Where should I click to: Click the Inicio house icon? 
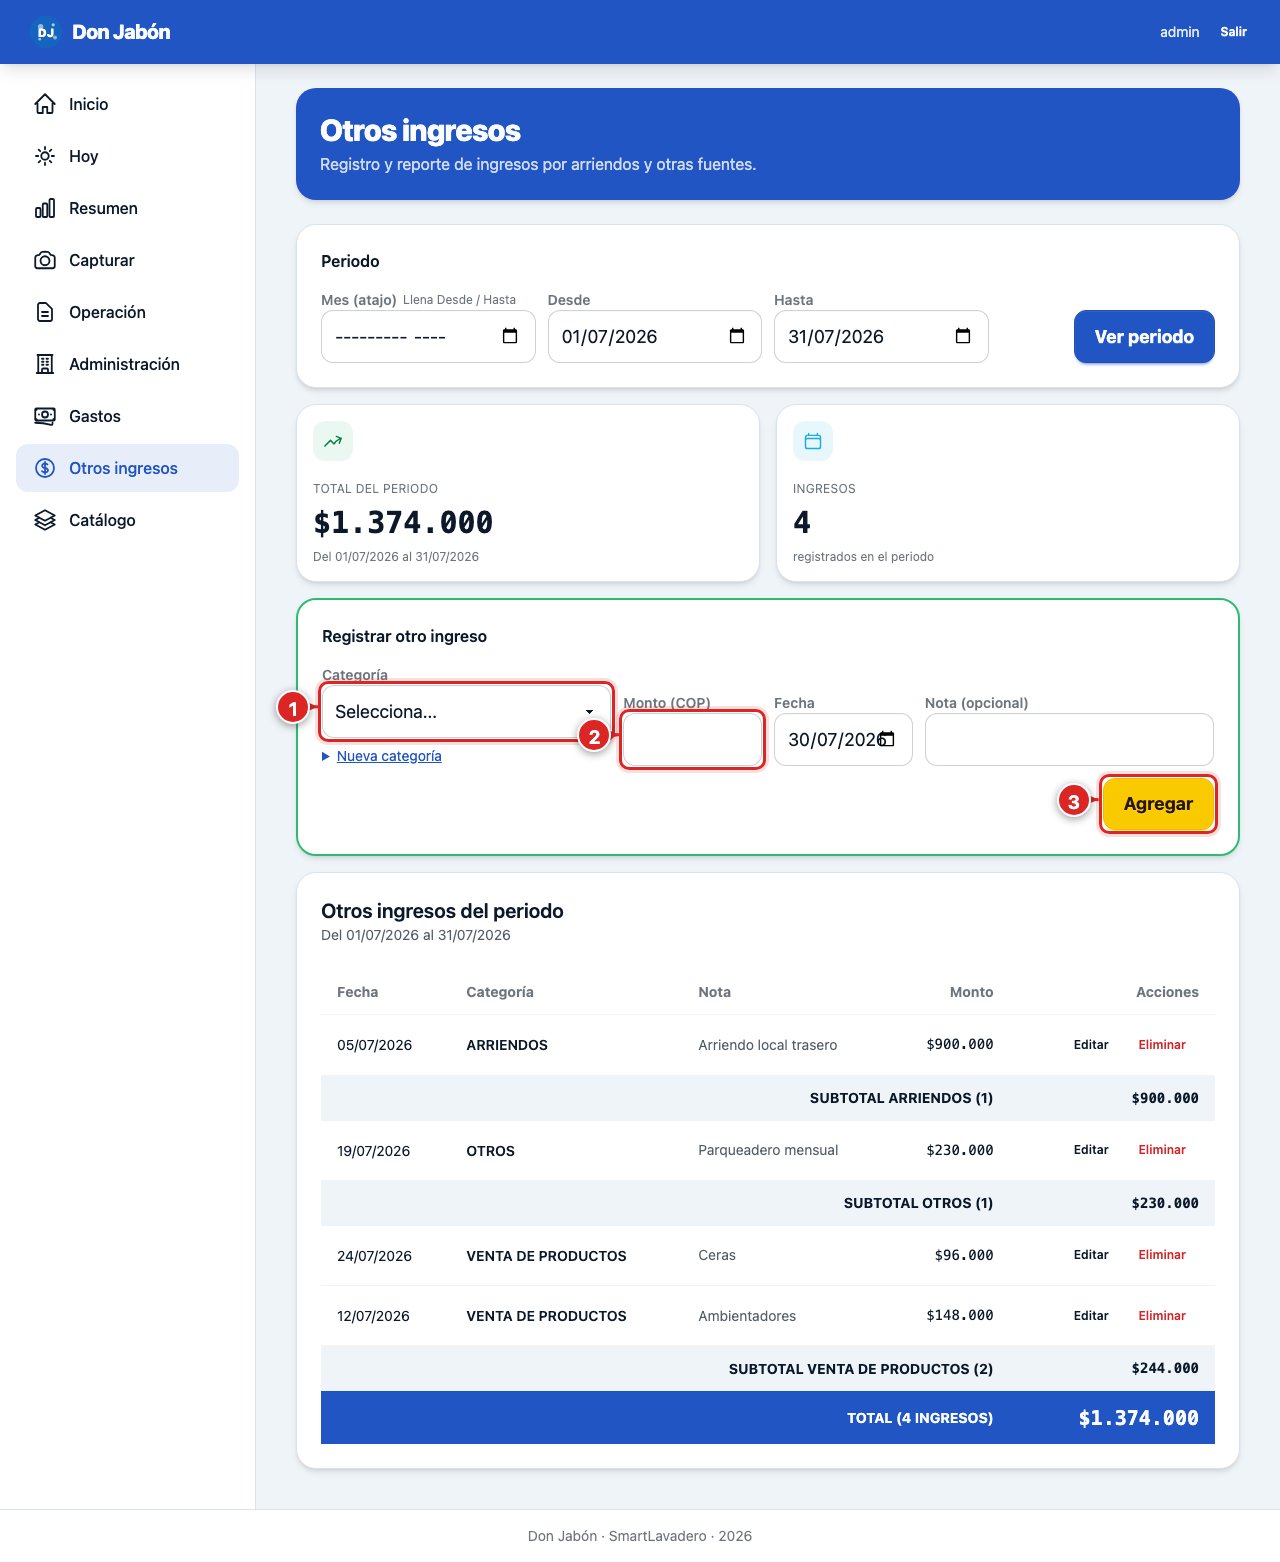pyautogui.click(x=45, y=104)
